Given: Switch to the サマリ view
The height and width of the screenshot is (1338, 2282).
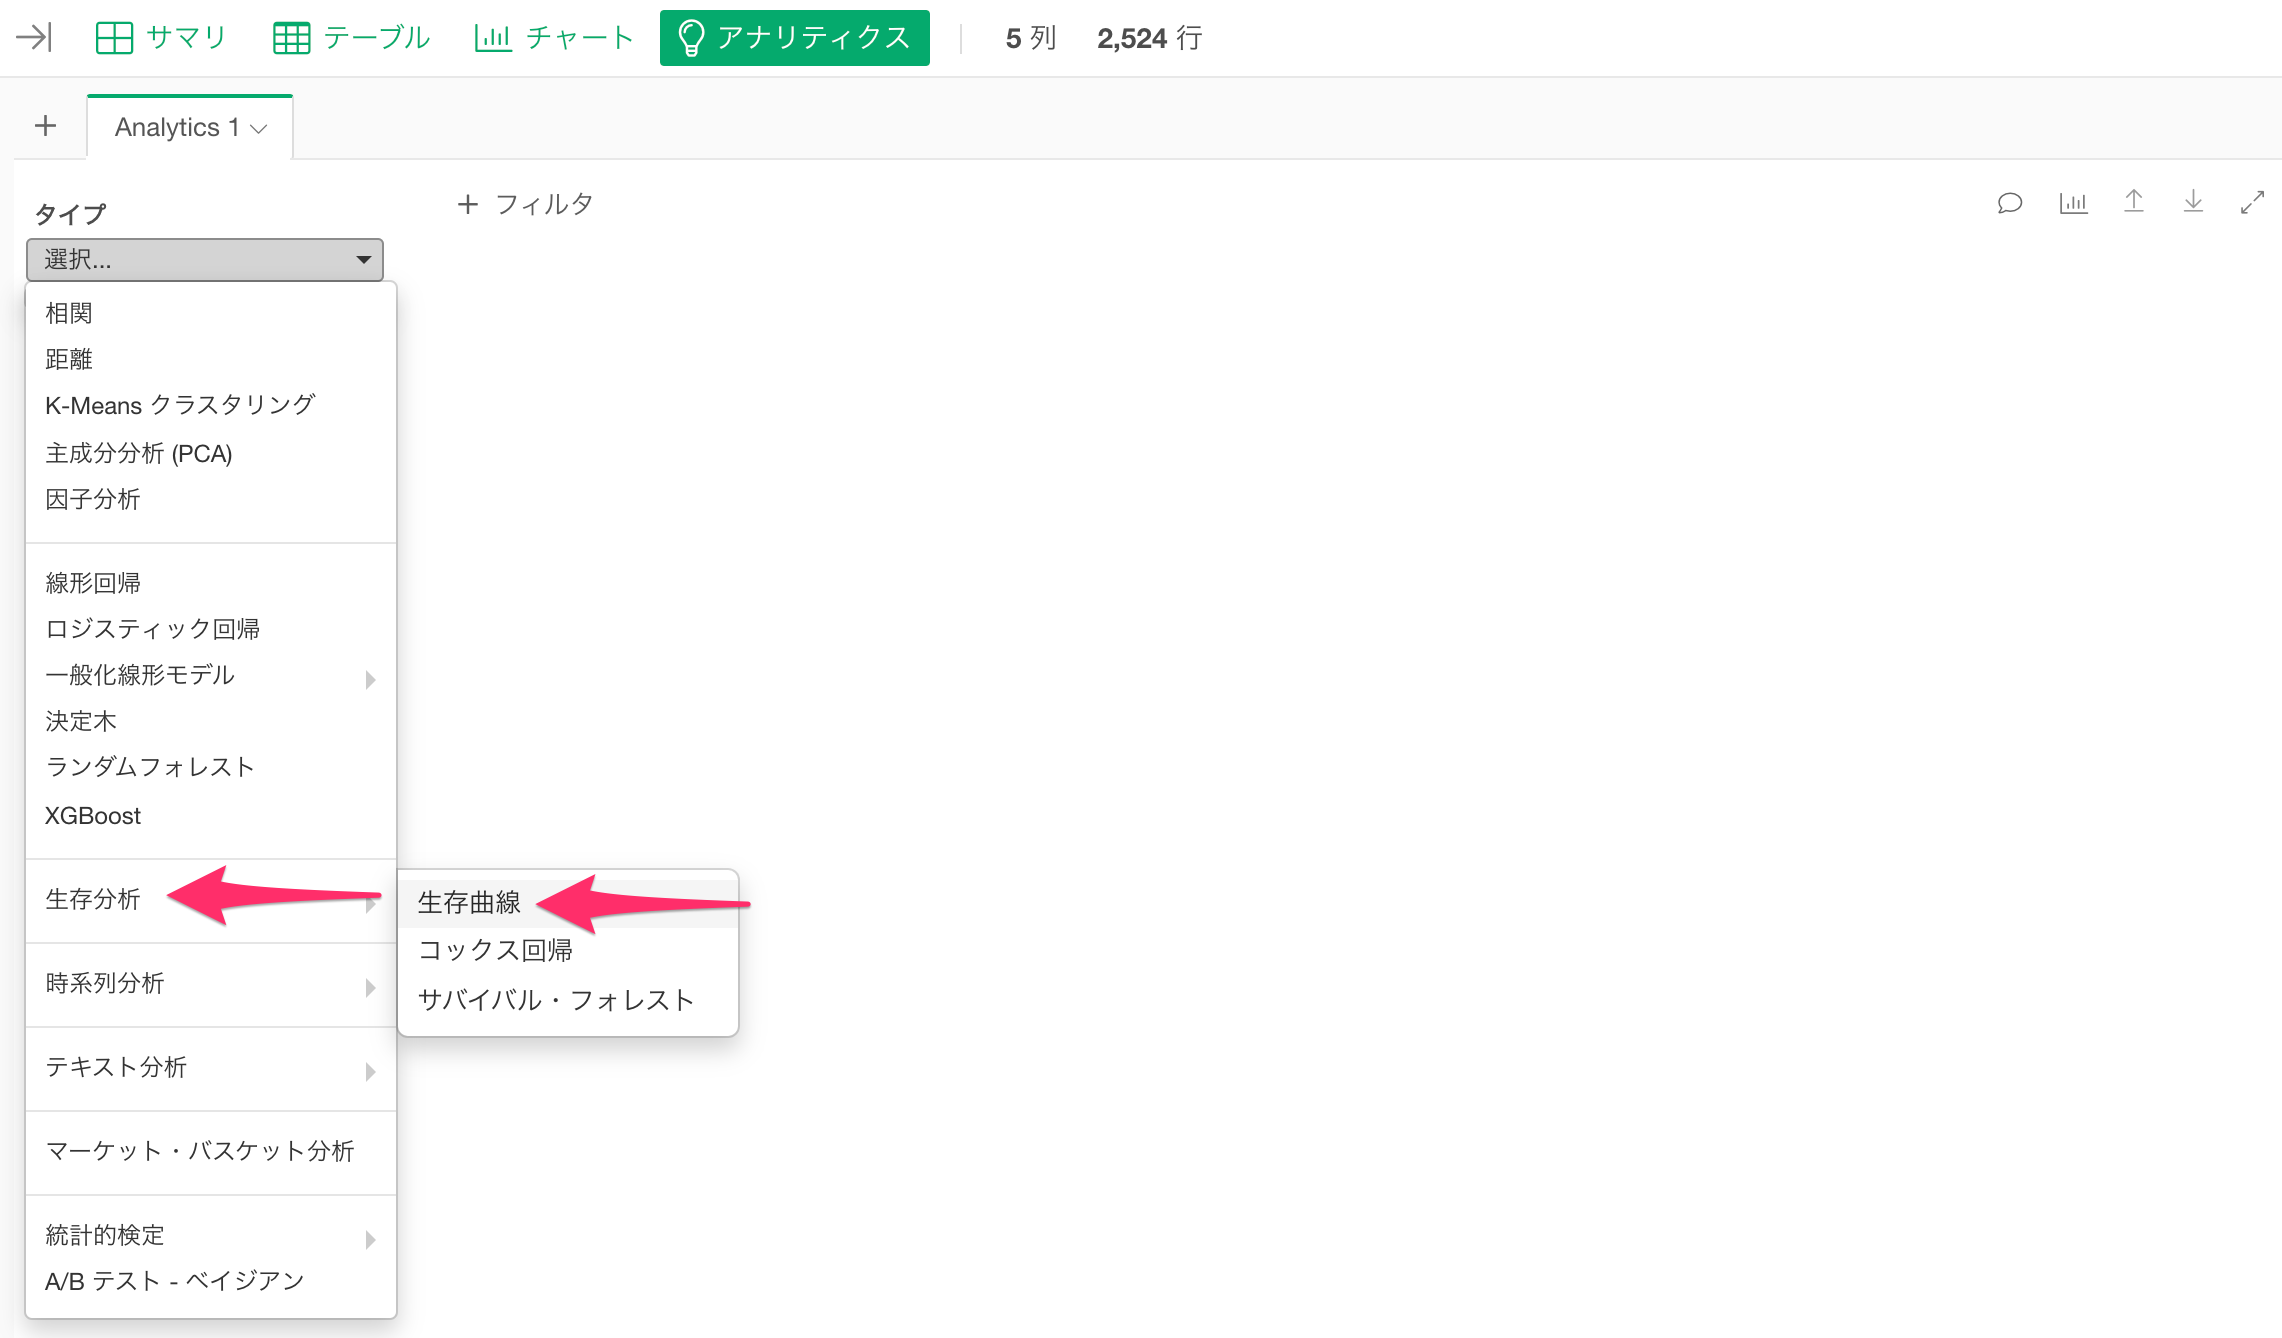Looking at the screenshot, I should pos(161,38).
